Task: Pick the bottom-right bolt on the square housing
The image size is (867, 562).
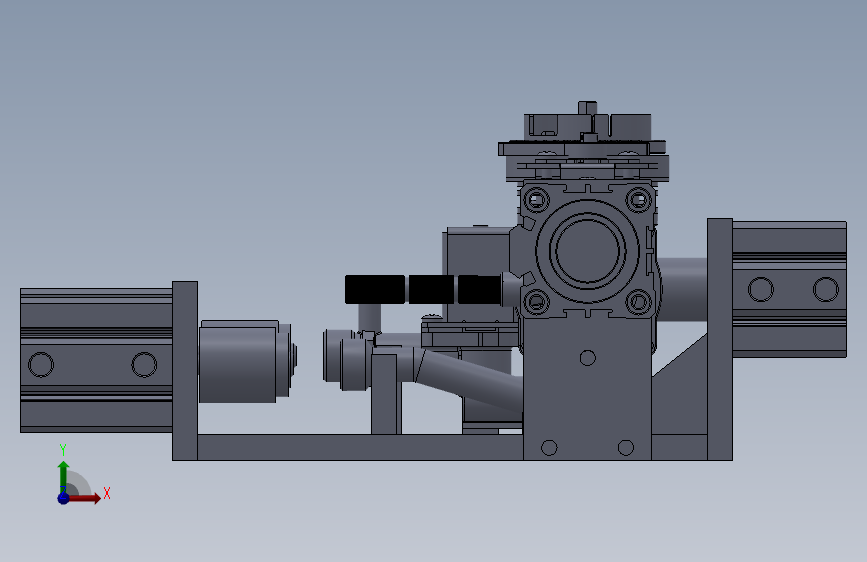Action: coord(639,301)
